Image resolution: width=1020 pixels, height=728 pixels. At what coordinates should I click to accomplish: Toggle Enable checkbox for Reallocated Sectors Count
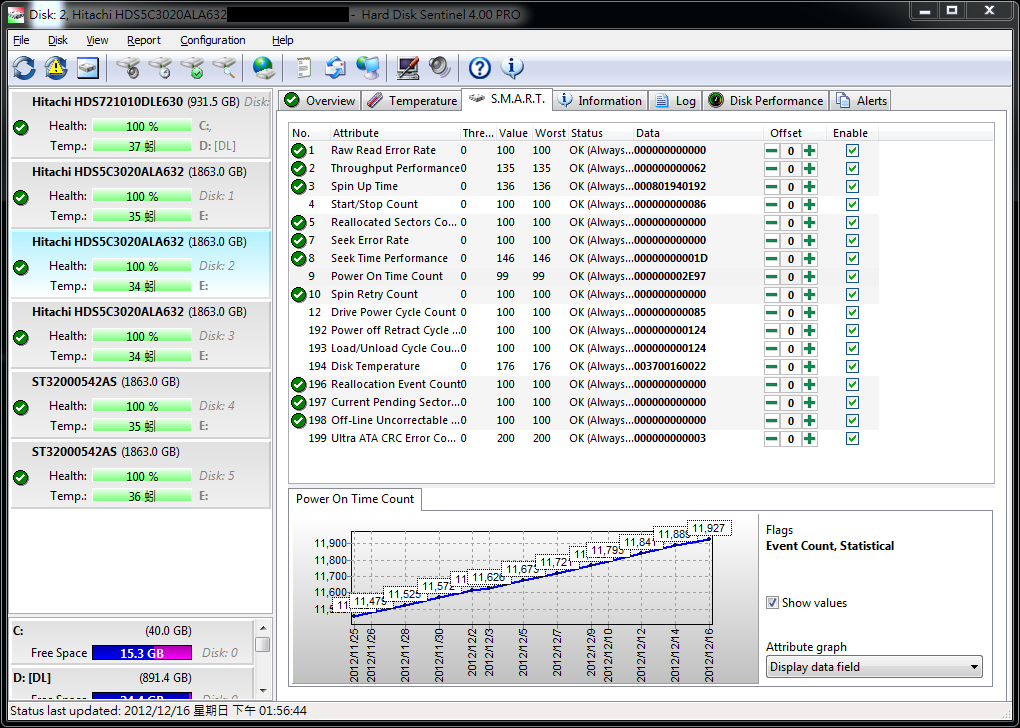pos(852,222)
